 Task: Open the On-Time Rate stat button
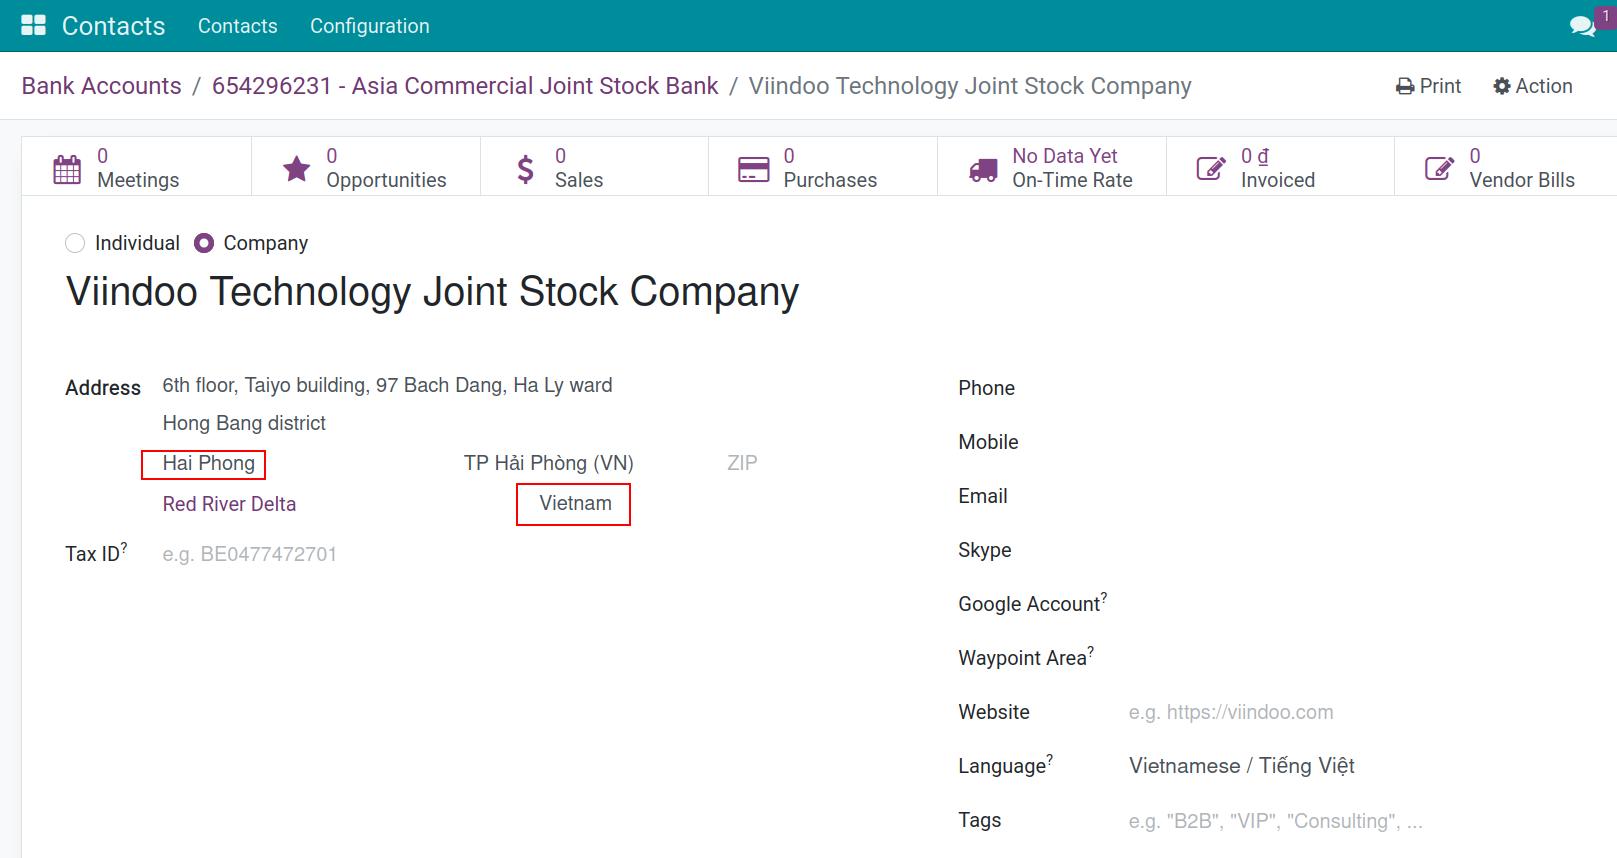point(1052,168)
